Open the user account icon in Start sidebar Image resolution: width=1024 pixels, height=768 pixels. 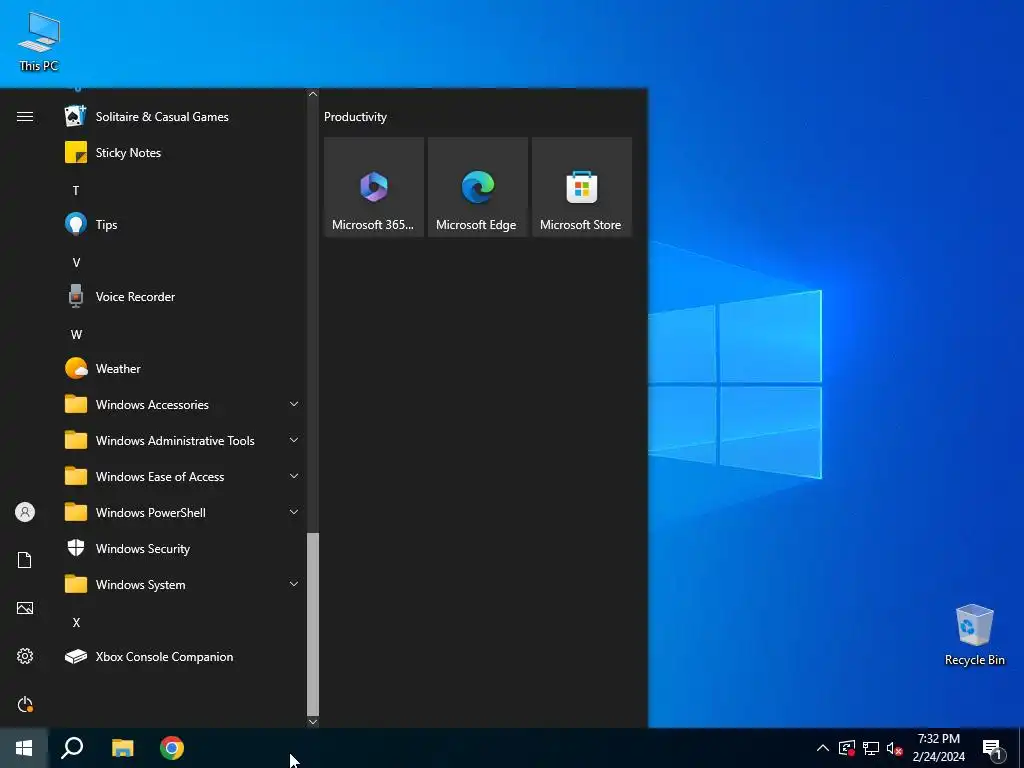[25, 512]
